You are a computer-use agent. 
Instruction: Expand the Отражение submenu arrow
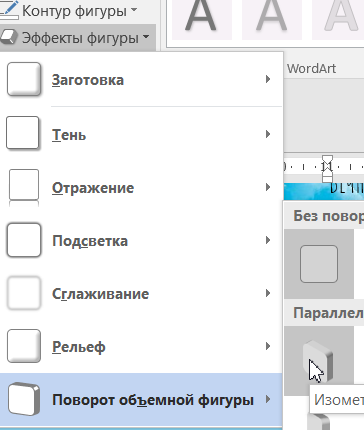[x=268, y=187]
